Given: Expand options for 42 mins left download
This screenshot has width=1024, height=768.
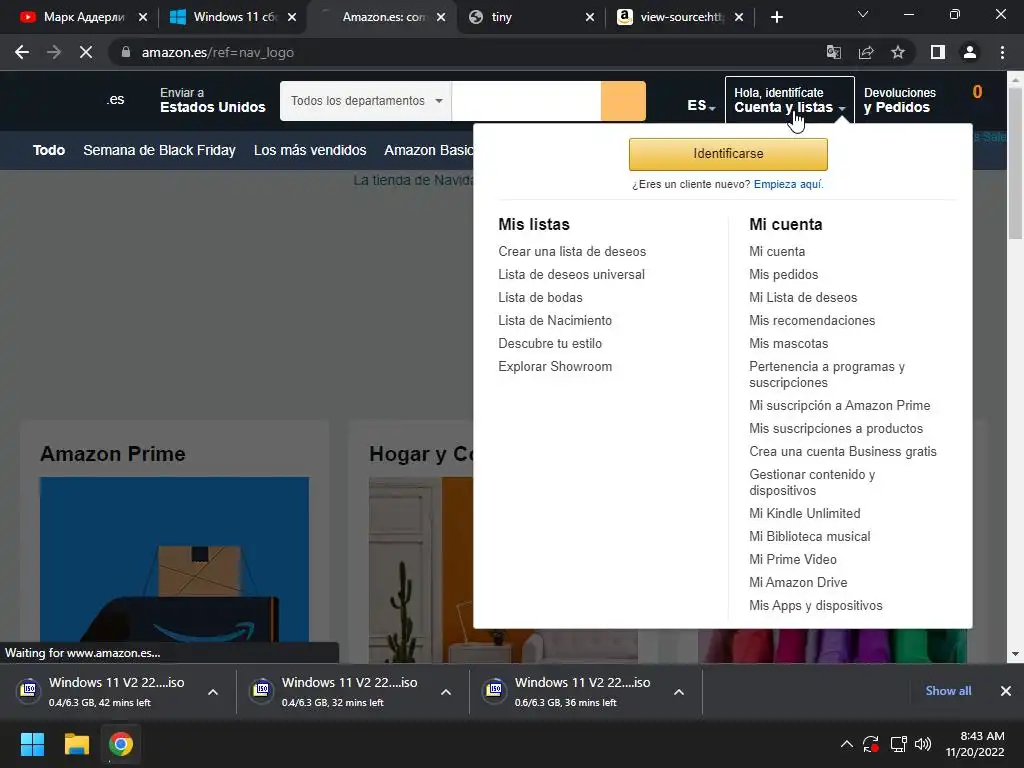Looking at the screenshot, I should (213, 692).
